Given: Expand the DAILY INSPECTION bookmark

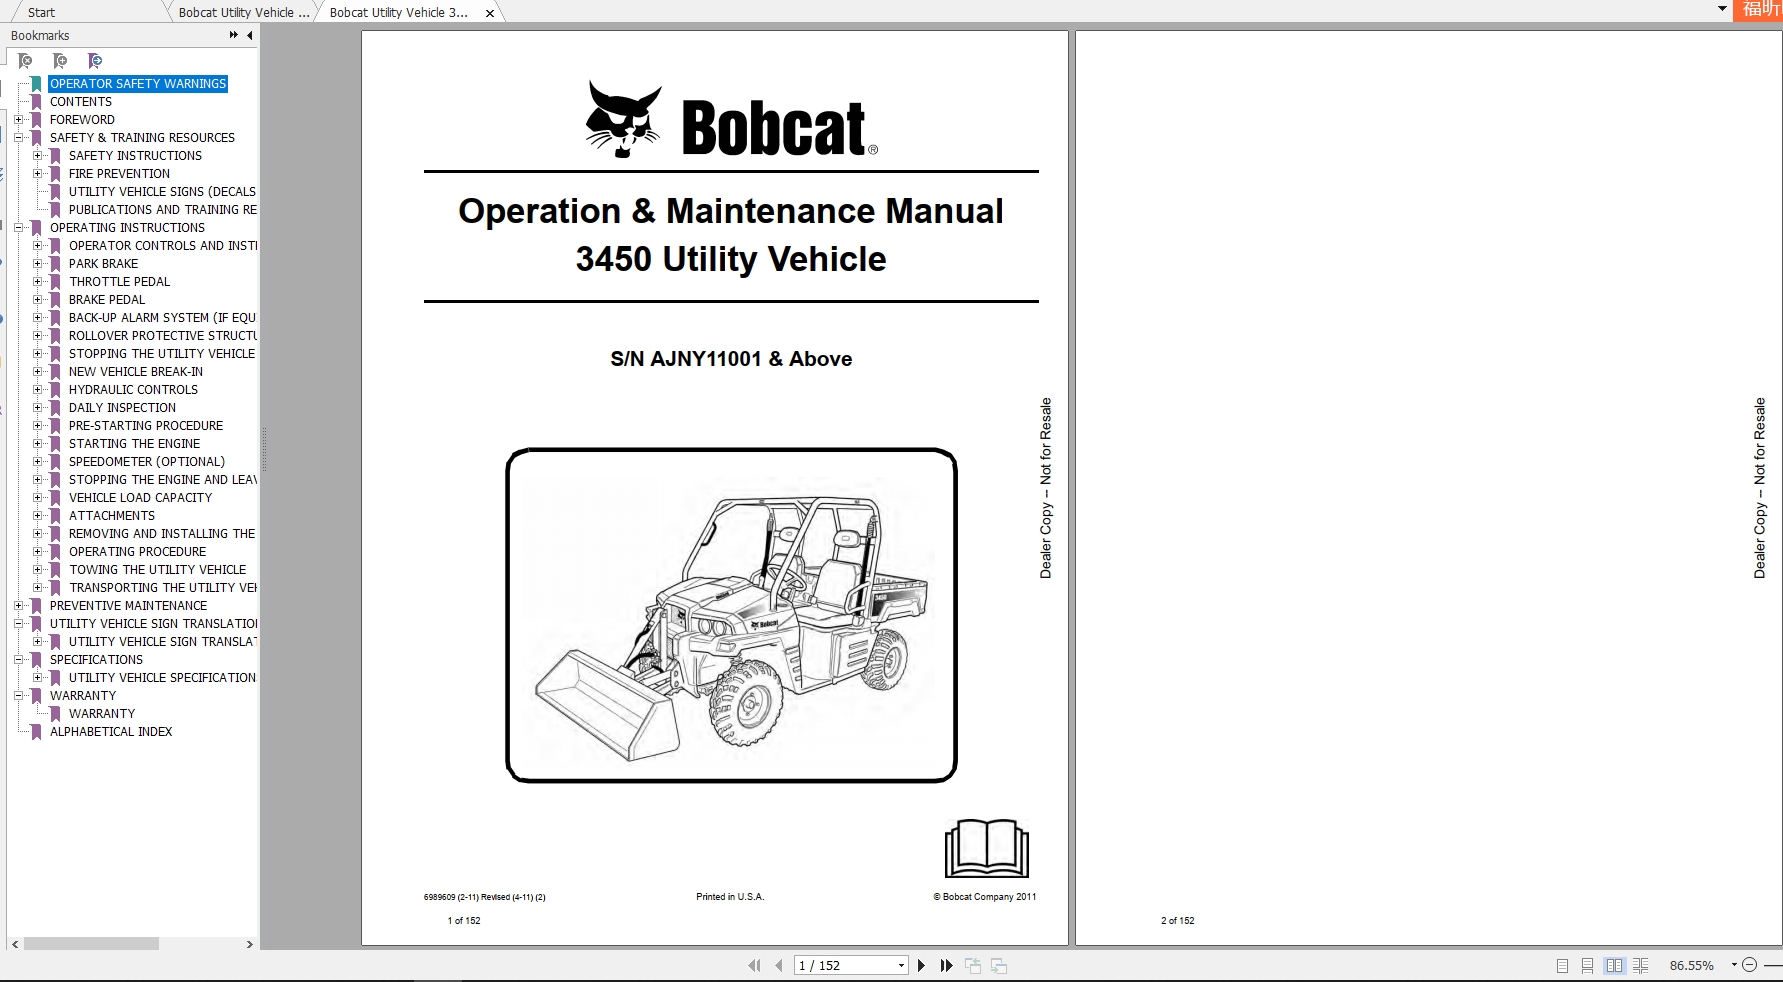Looking at the screenshot, I should pos(37,408).
